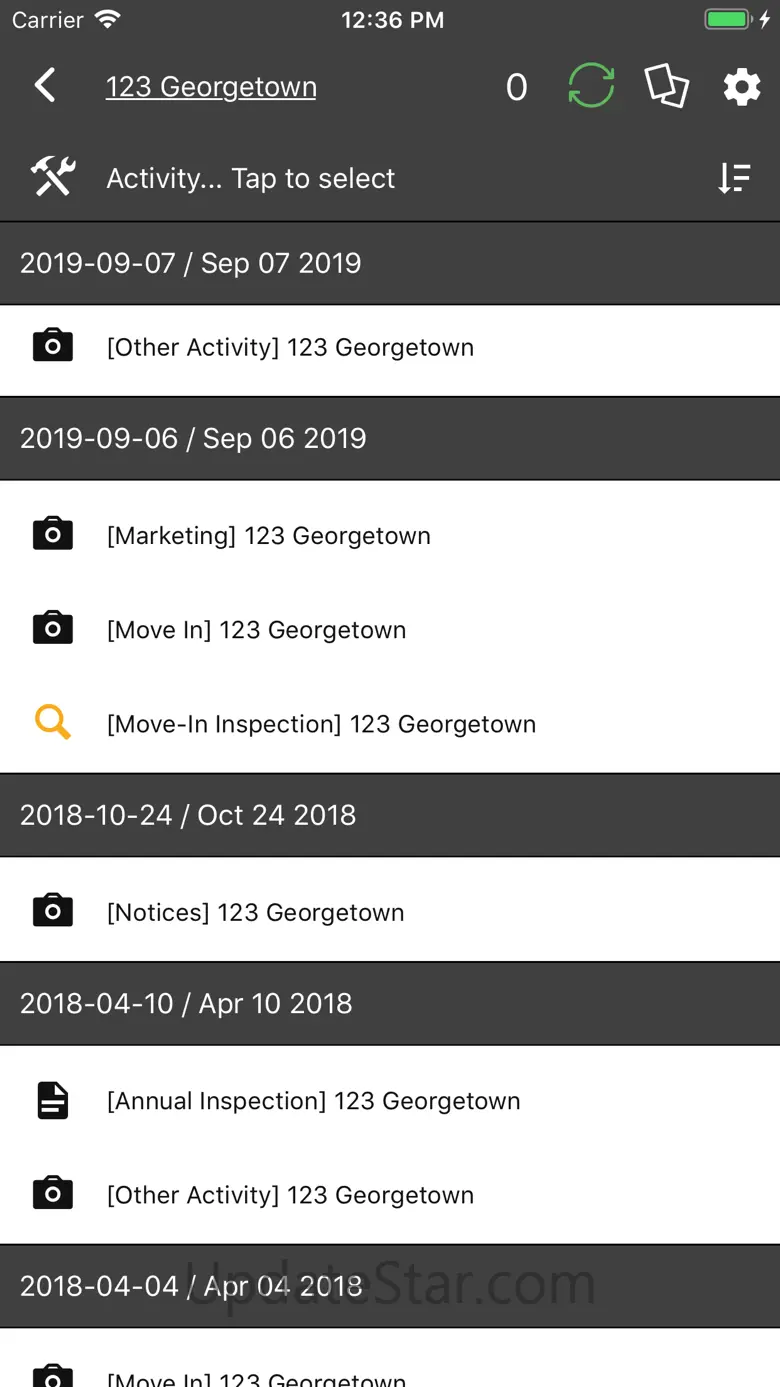Open the Activity selector dropdown

click(x=251, y=178)
